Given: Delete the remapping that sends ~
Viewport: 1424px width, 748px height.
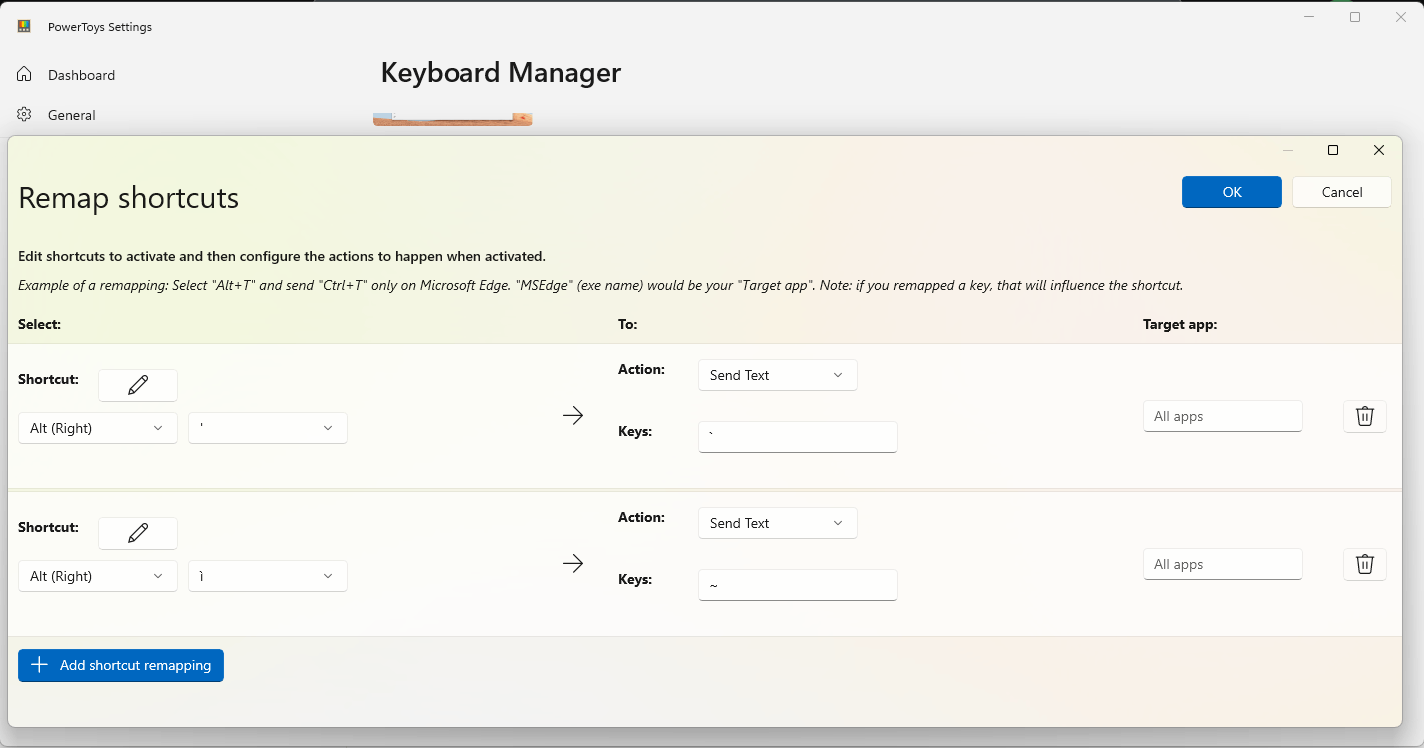Looking at the screenshot, I should click(x=1364, y=564).
